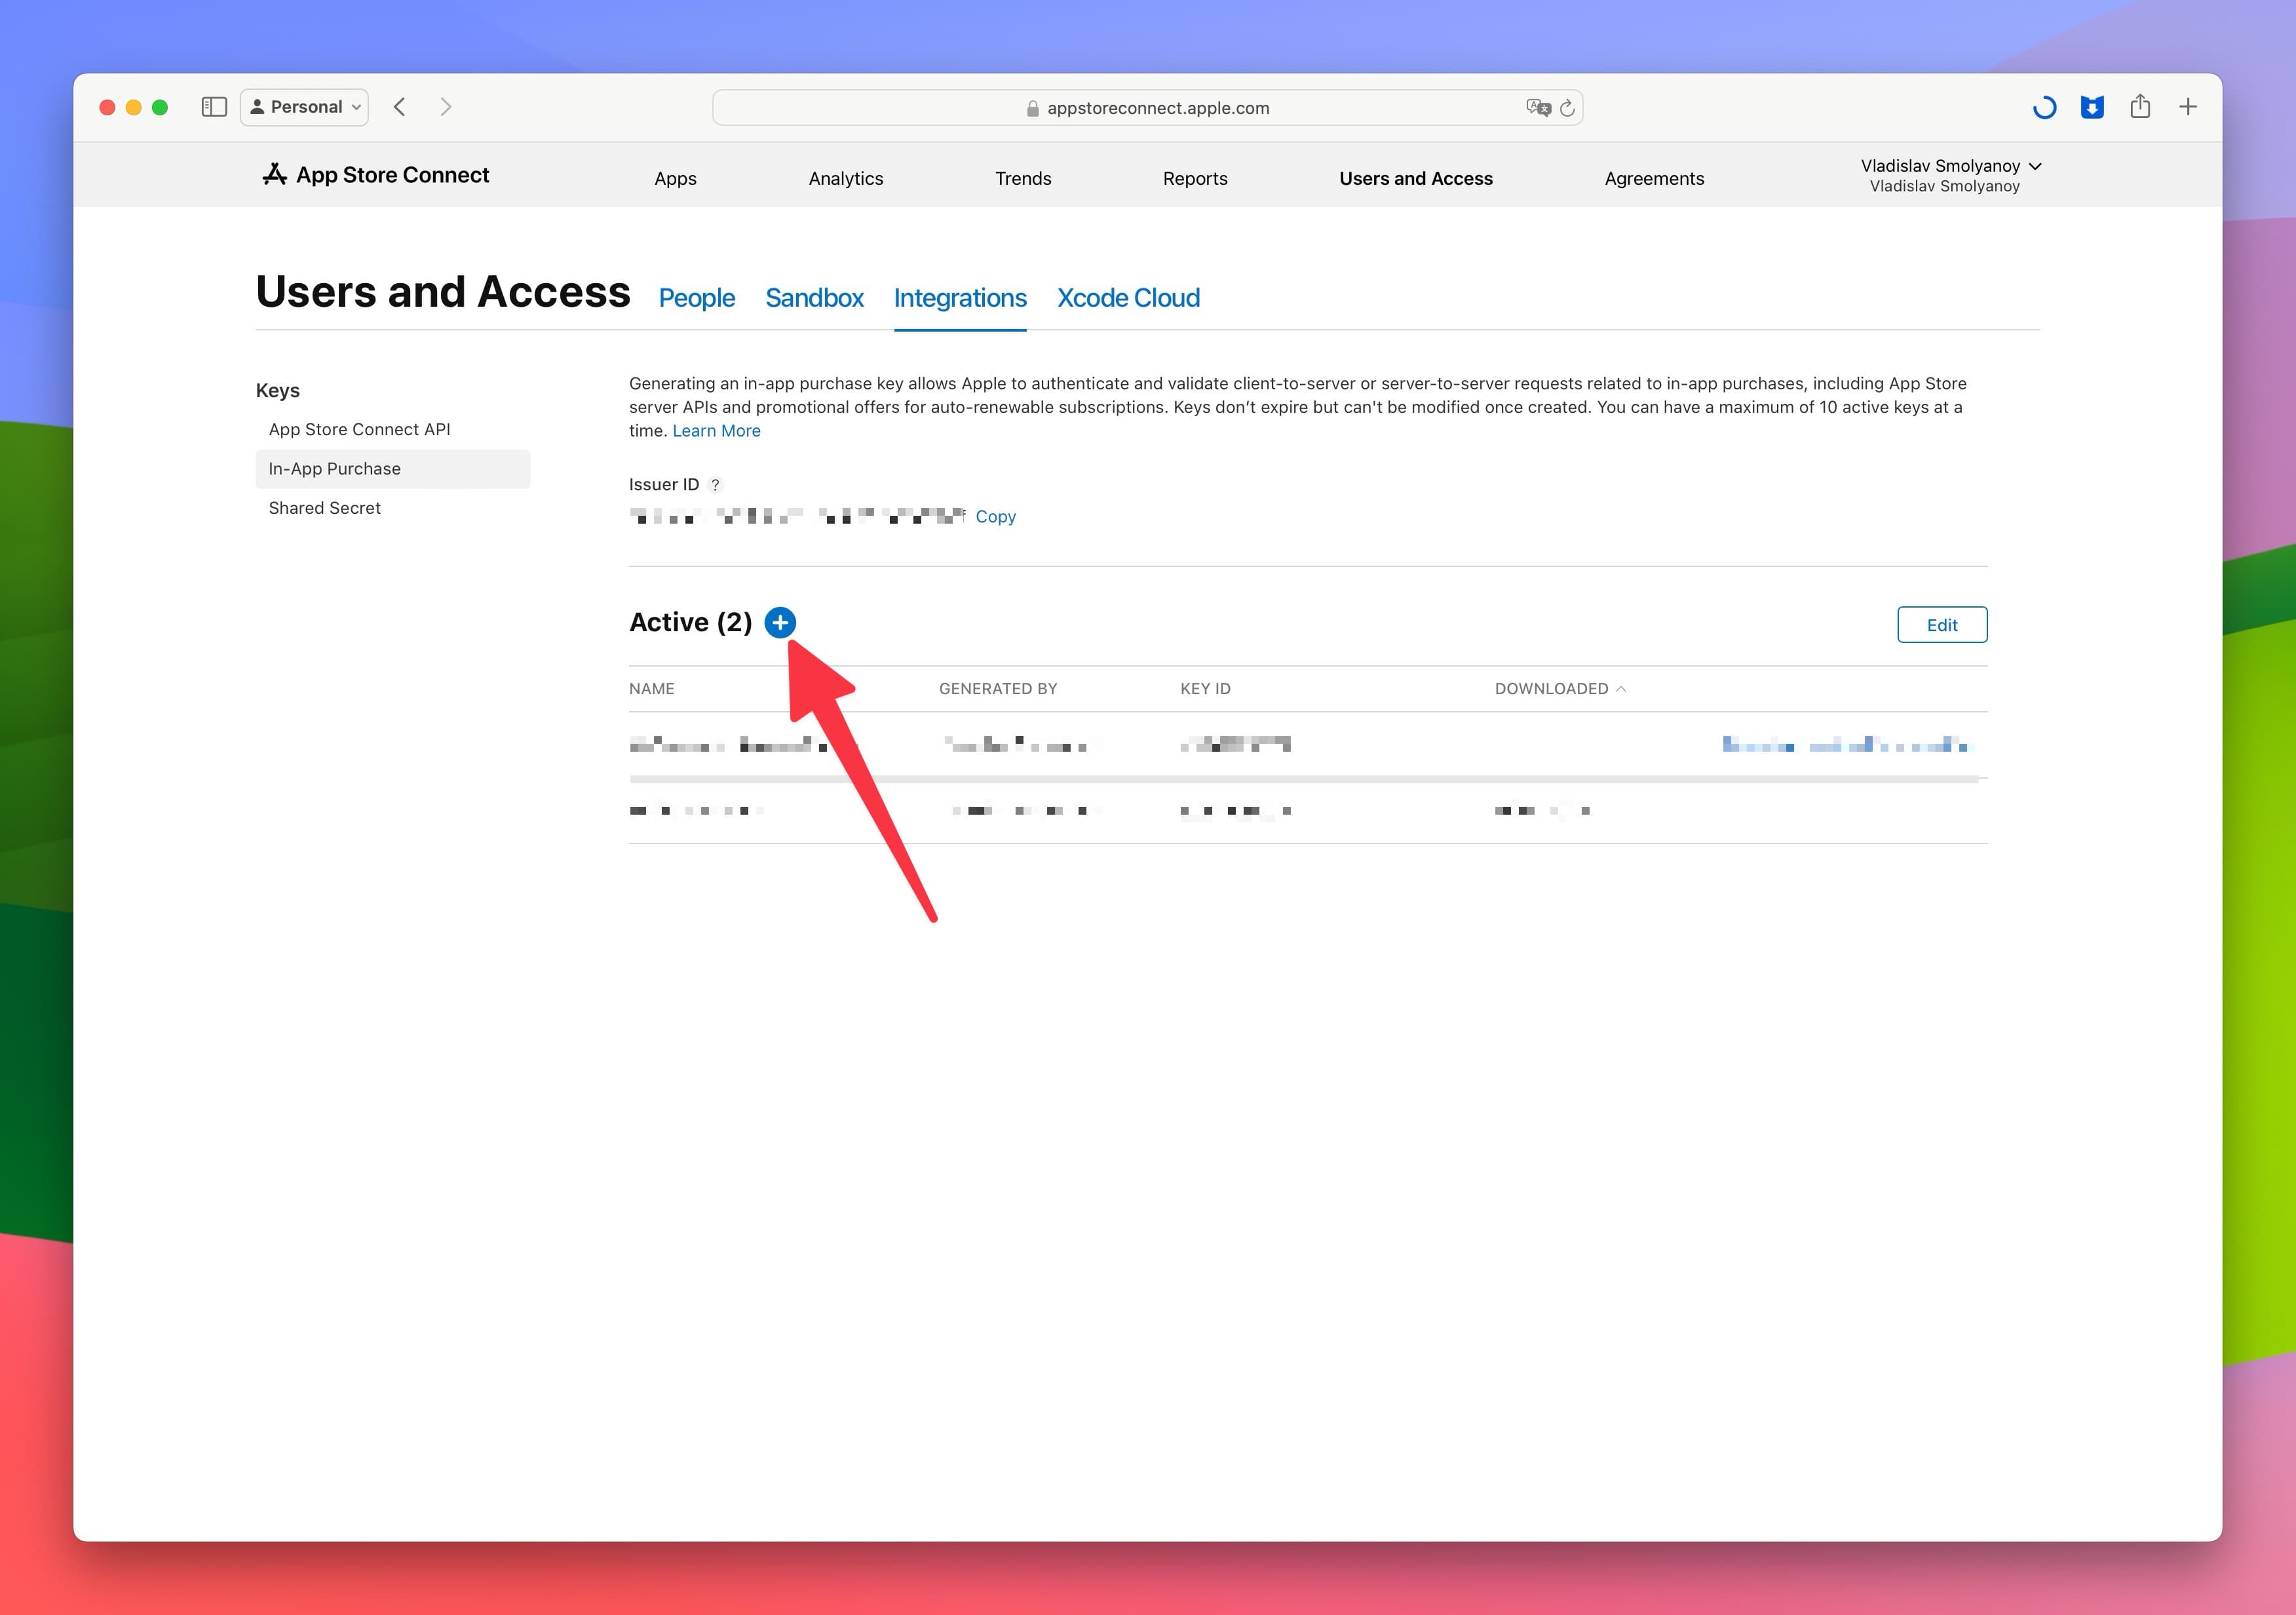2296x1615 pixels.
Task: Click the Edit button for active keys
Action: tap(1943, 624)
